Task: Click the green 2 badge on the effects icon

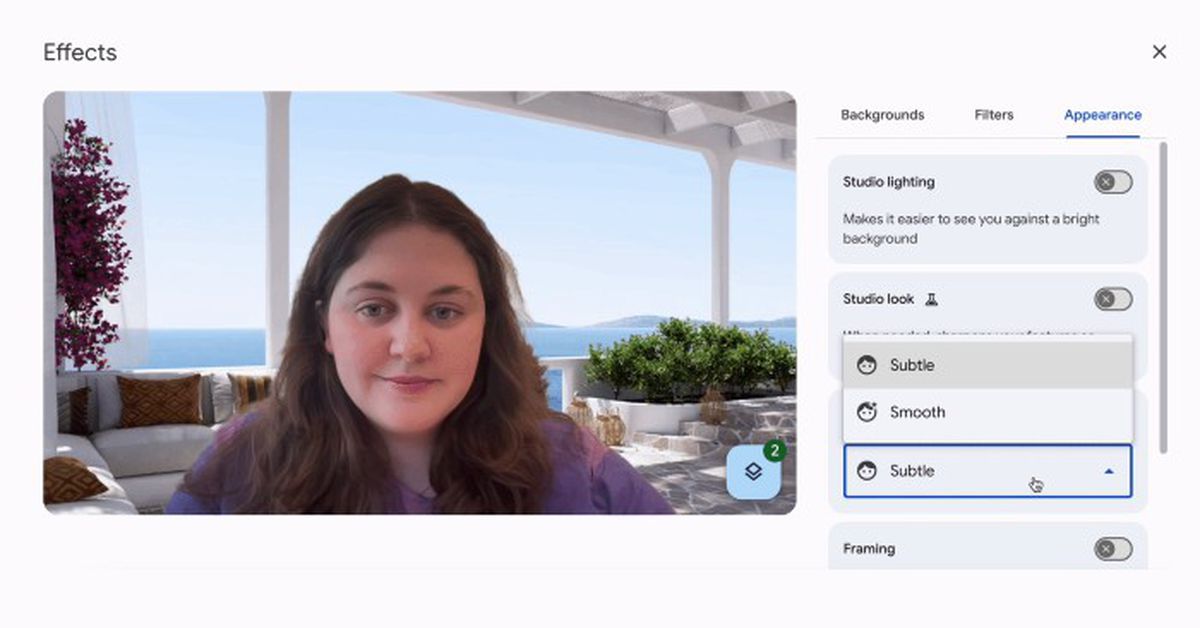Action: pos(775,452)
